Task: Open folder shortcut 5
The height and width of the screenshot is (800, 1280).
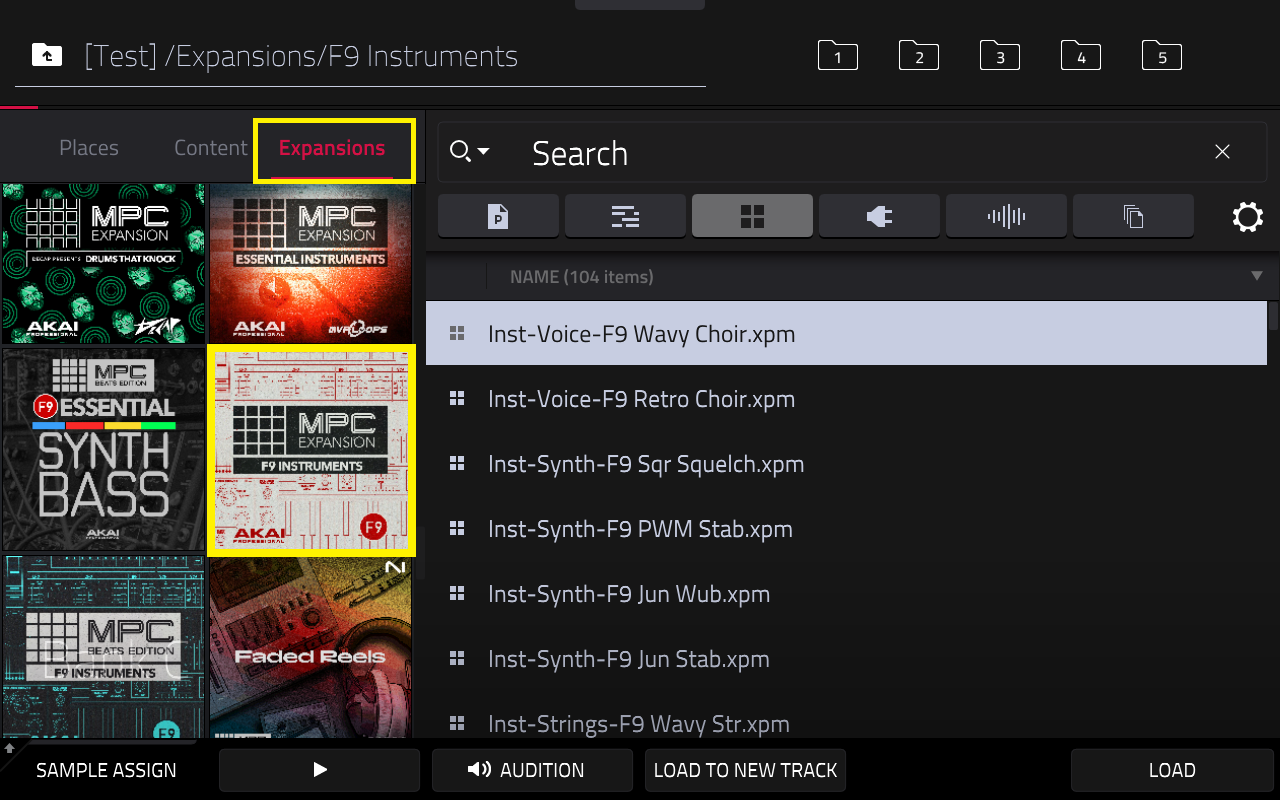Action: [1162, 56]
